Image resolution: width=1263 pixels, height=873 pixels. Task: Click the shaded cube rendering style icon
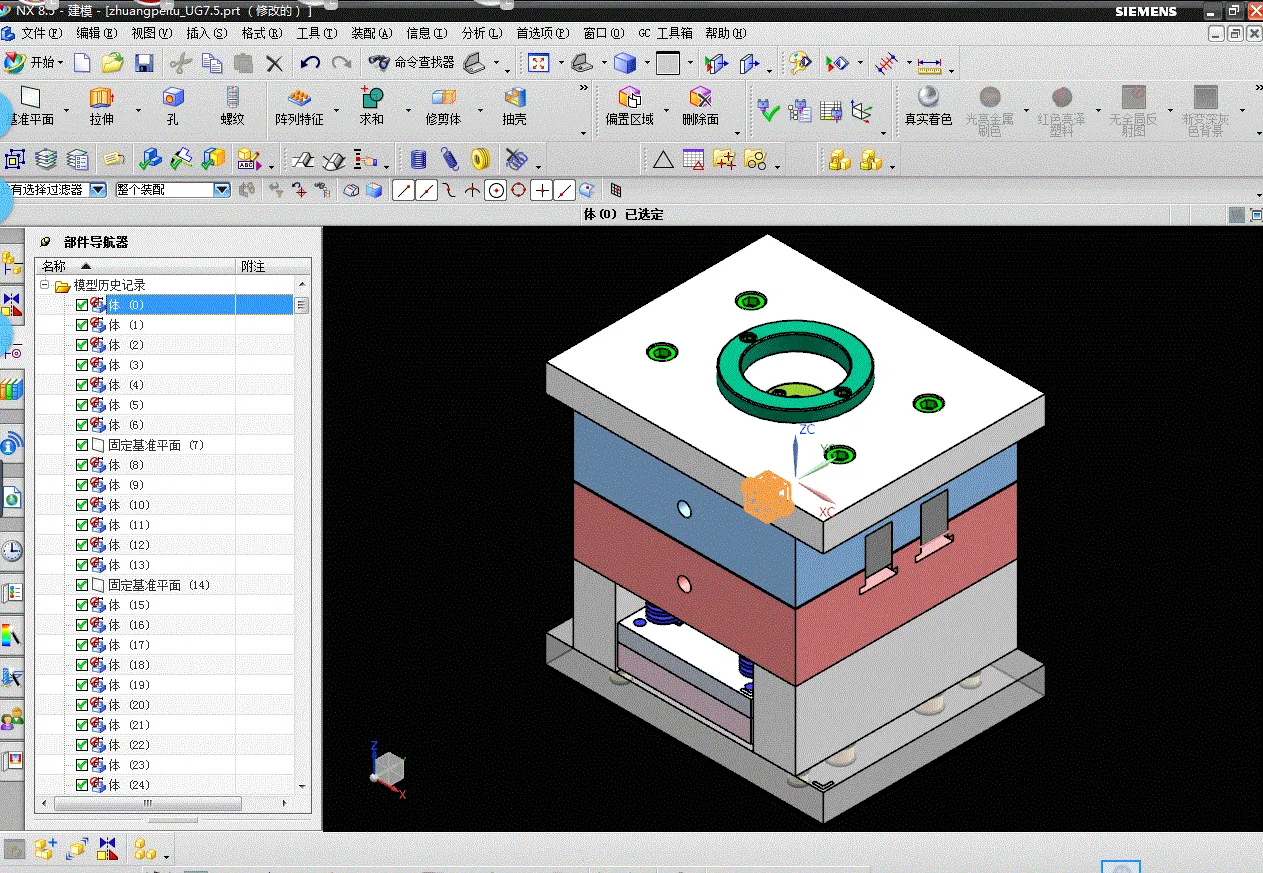coord(626,63)
